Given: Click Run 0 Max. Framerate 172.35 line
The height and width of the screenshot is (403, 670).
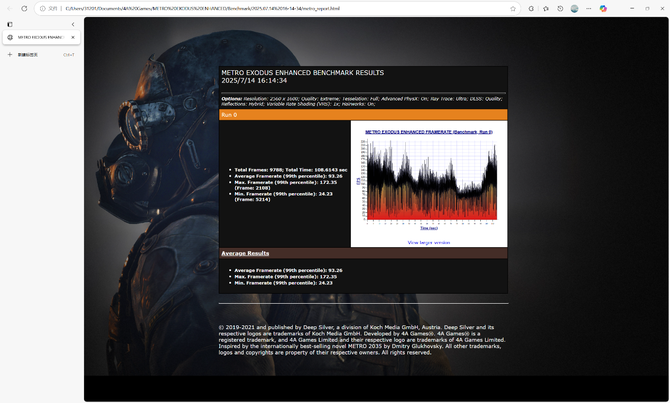Looking at the screenshot, I should (285, 185).
